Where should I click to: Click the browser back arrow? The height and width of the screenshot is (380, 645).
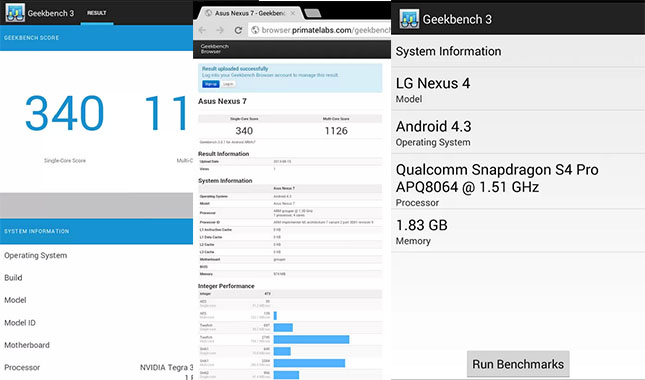pyautogui.click(x=202, y=30)
